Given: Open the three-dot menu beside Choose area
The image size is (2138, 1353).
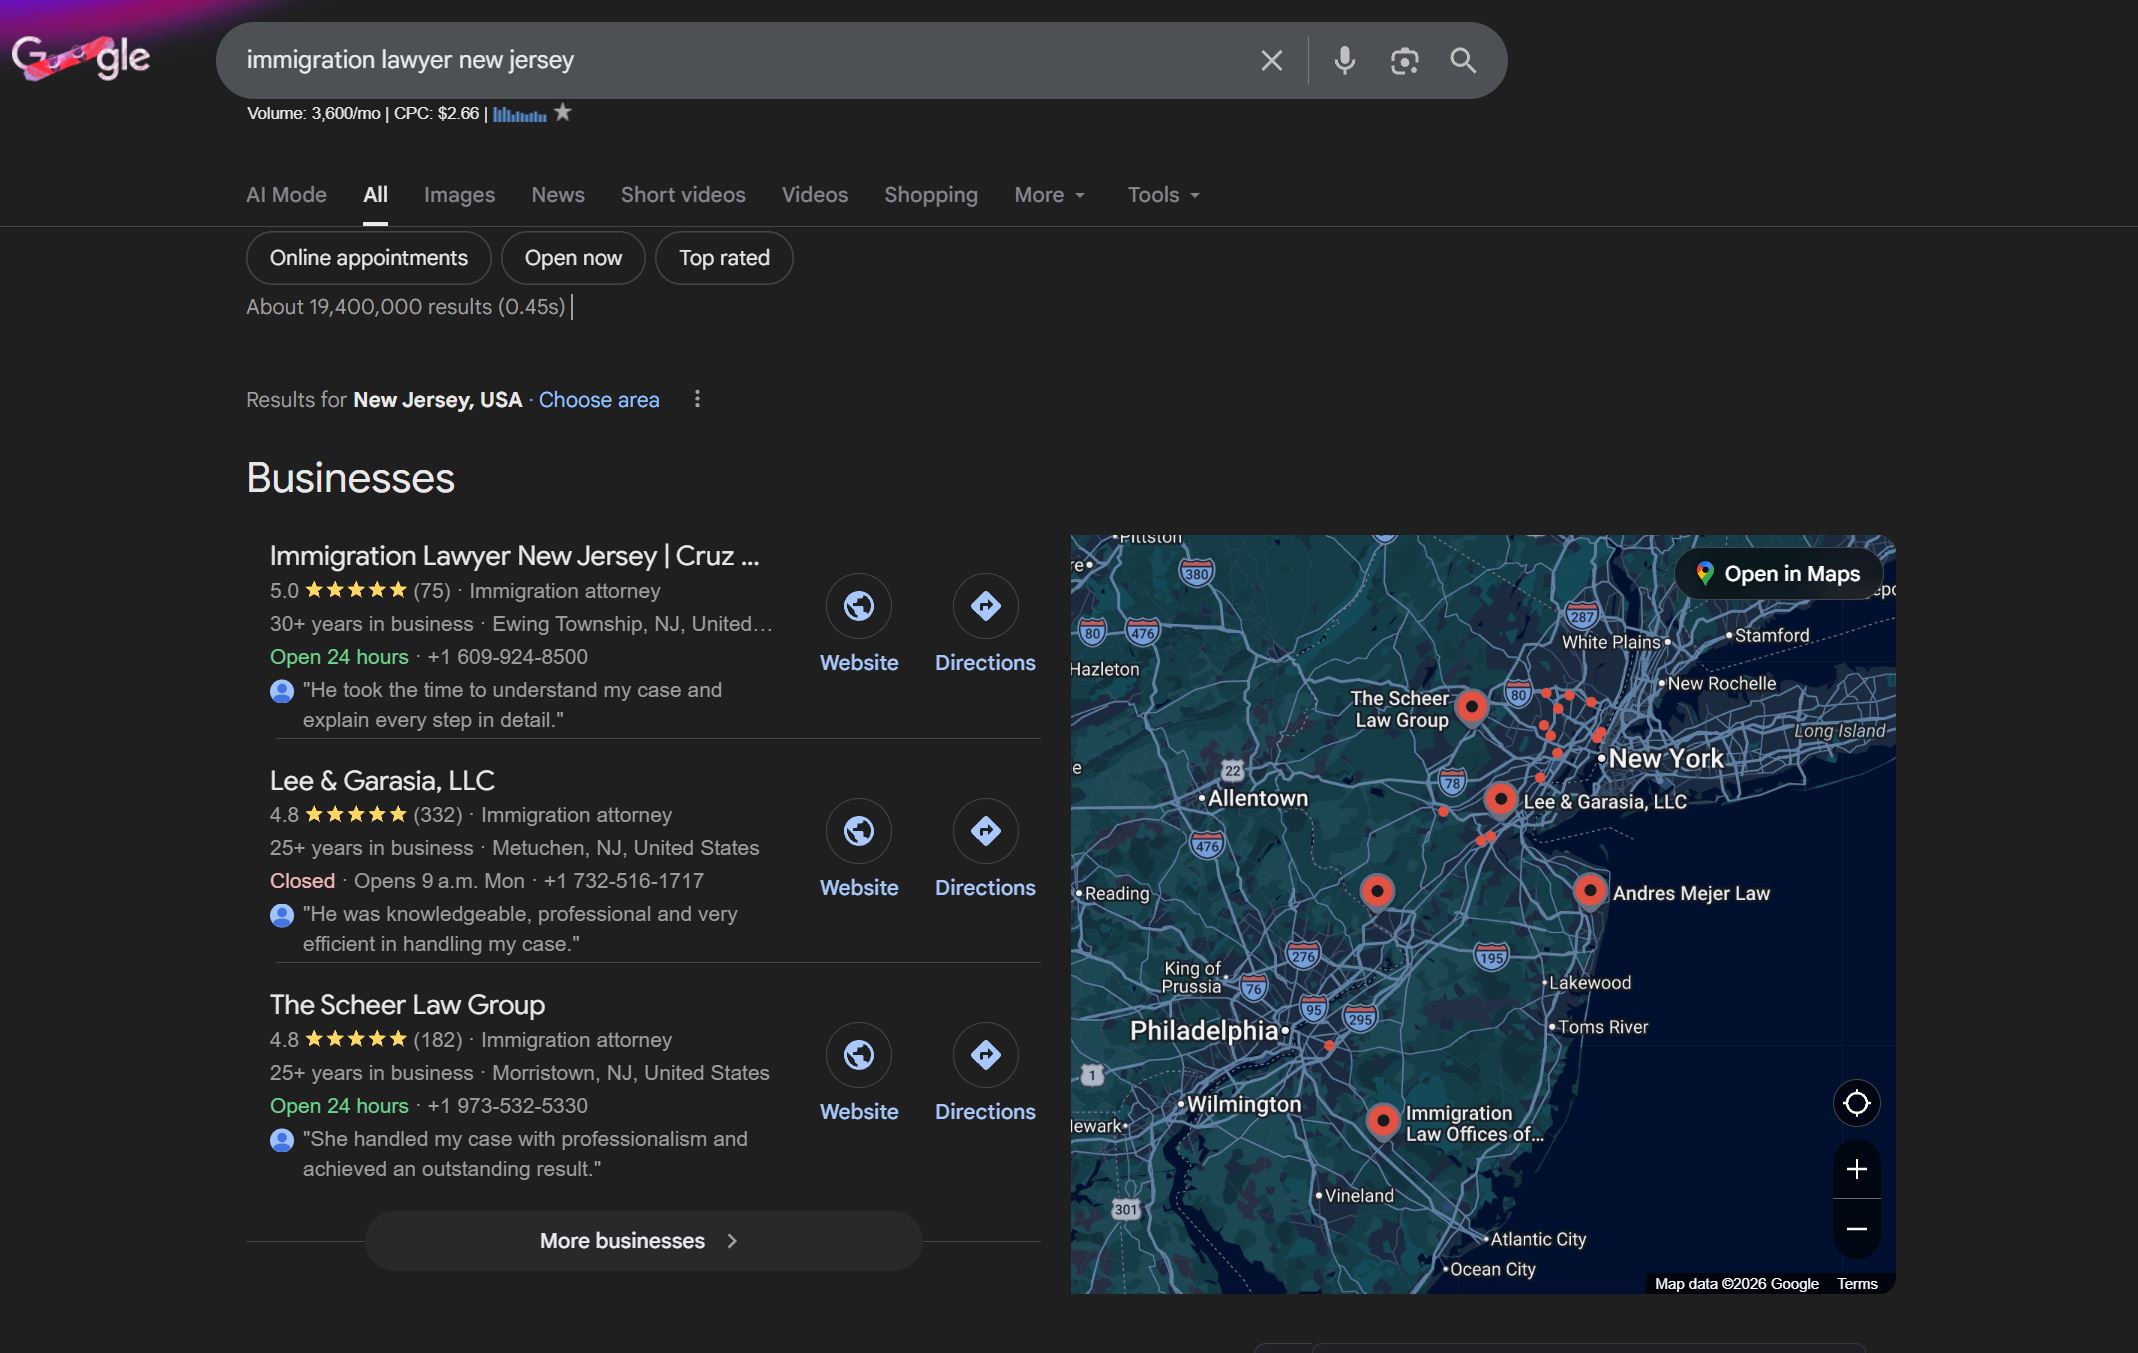Looking at the screenshot, I should (x=696, y=399).
